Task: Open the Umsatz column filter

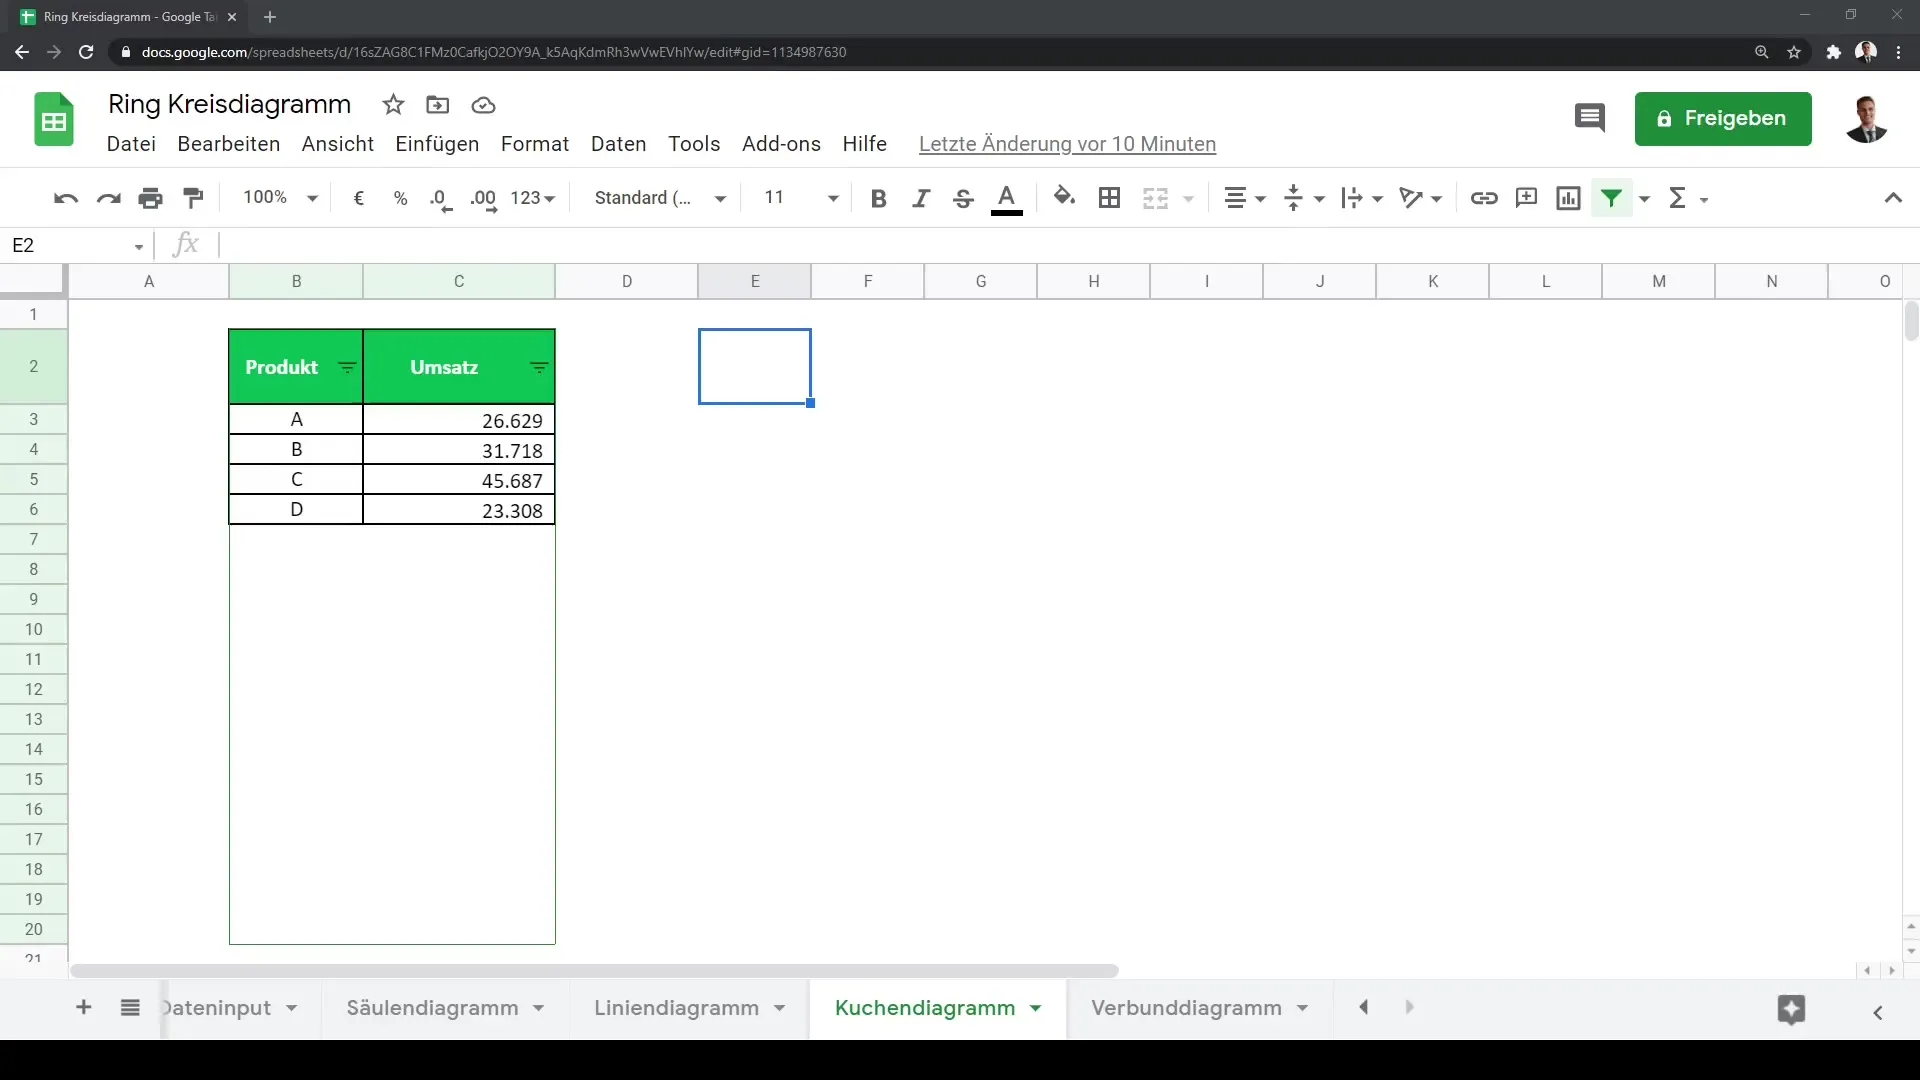Action: point(539,368)
